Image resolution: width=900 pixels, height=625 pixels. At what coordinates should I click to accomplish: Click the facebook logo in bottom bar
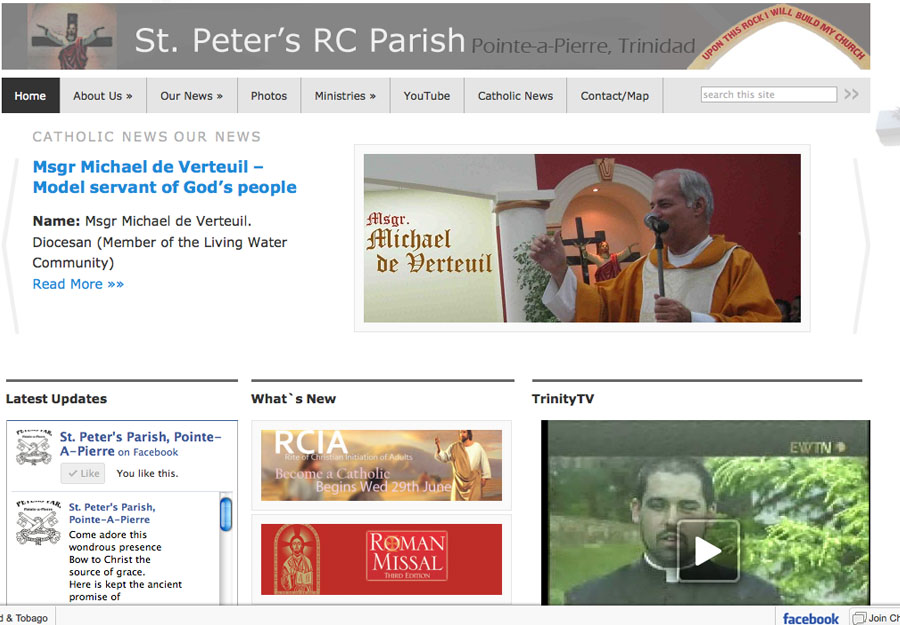pos(810,618)
